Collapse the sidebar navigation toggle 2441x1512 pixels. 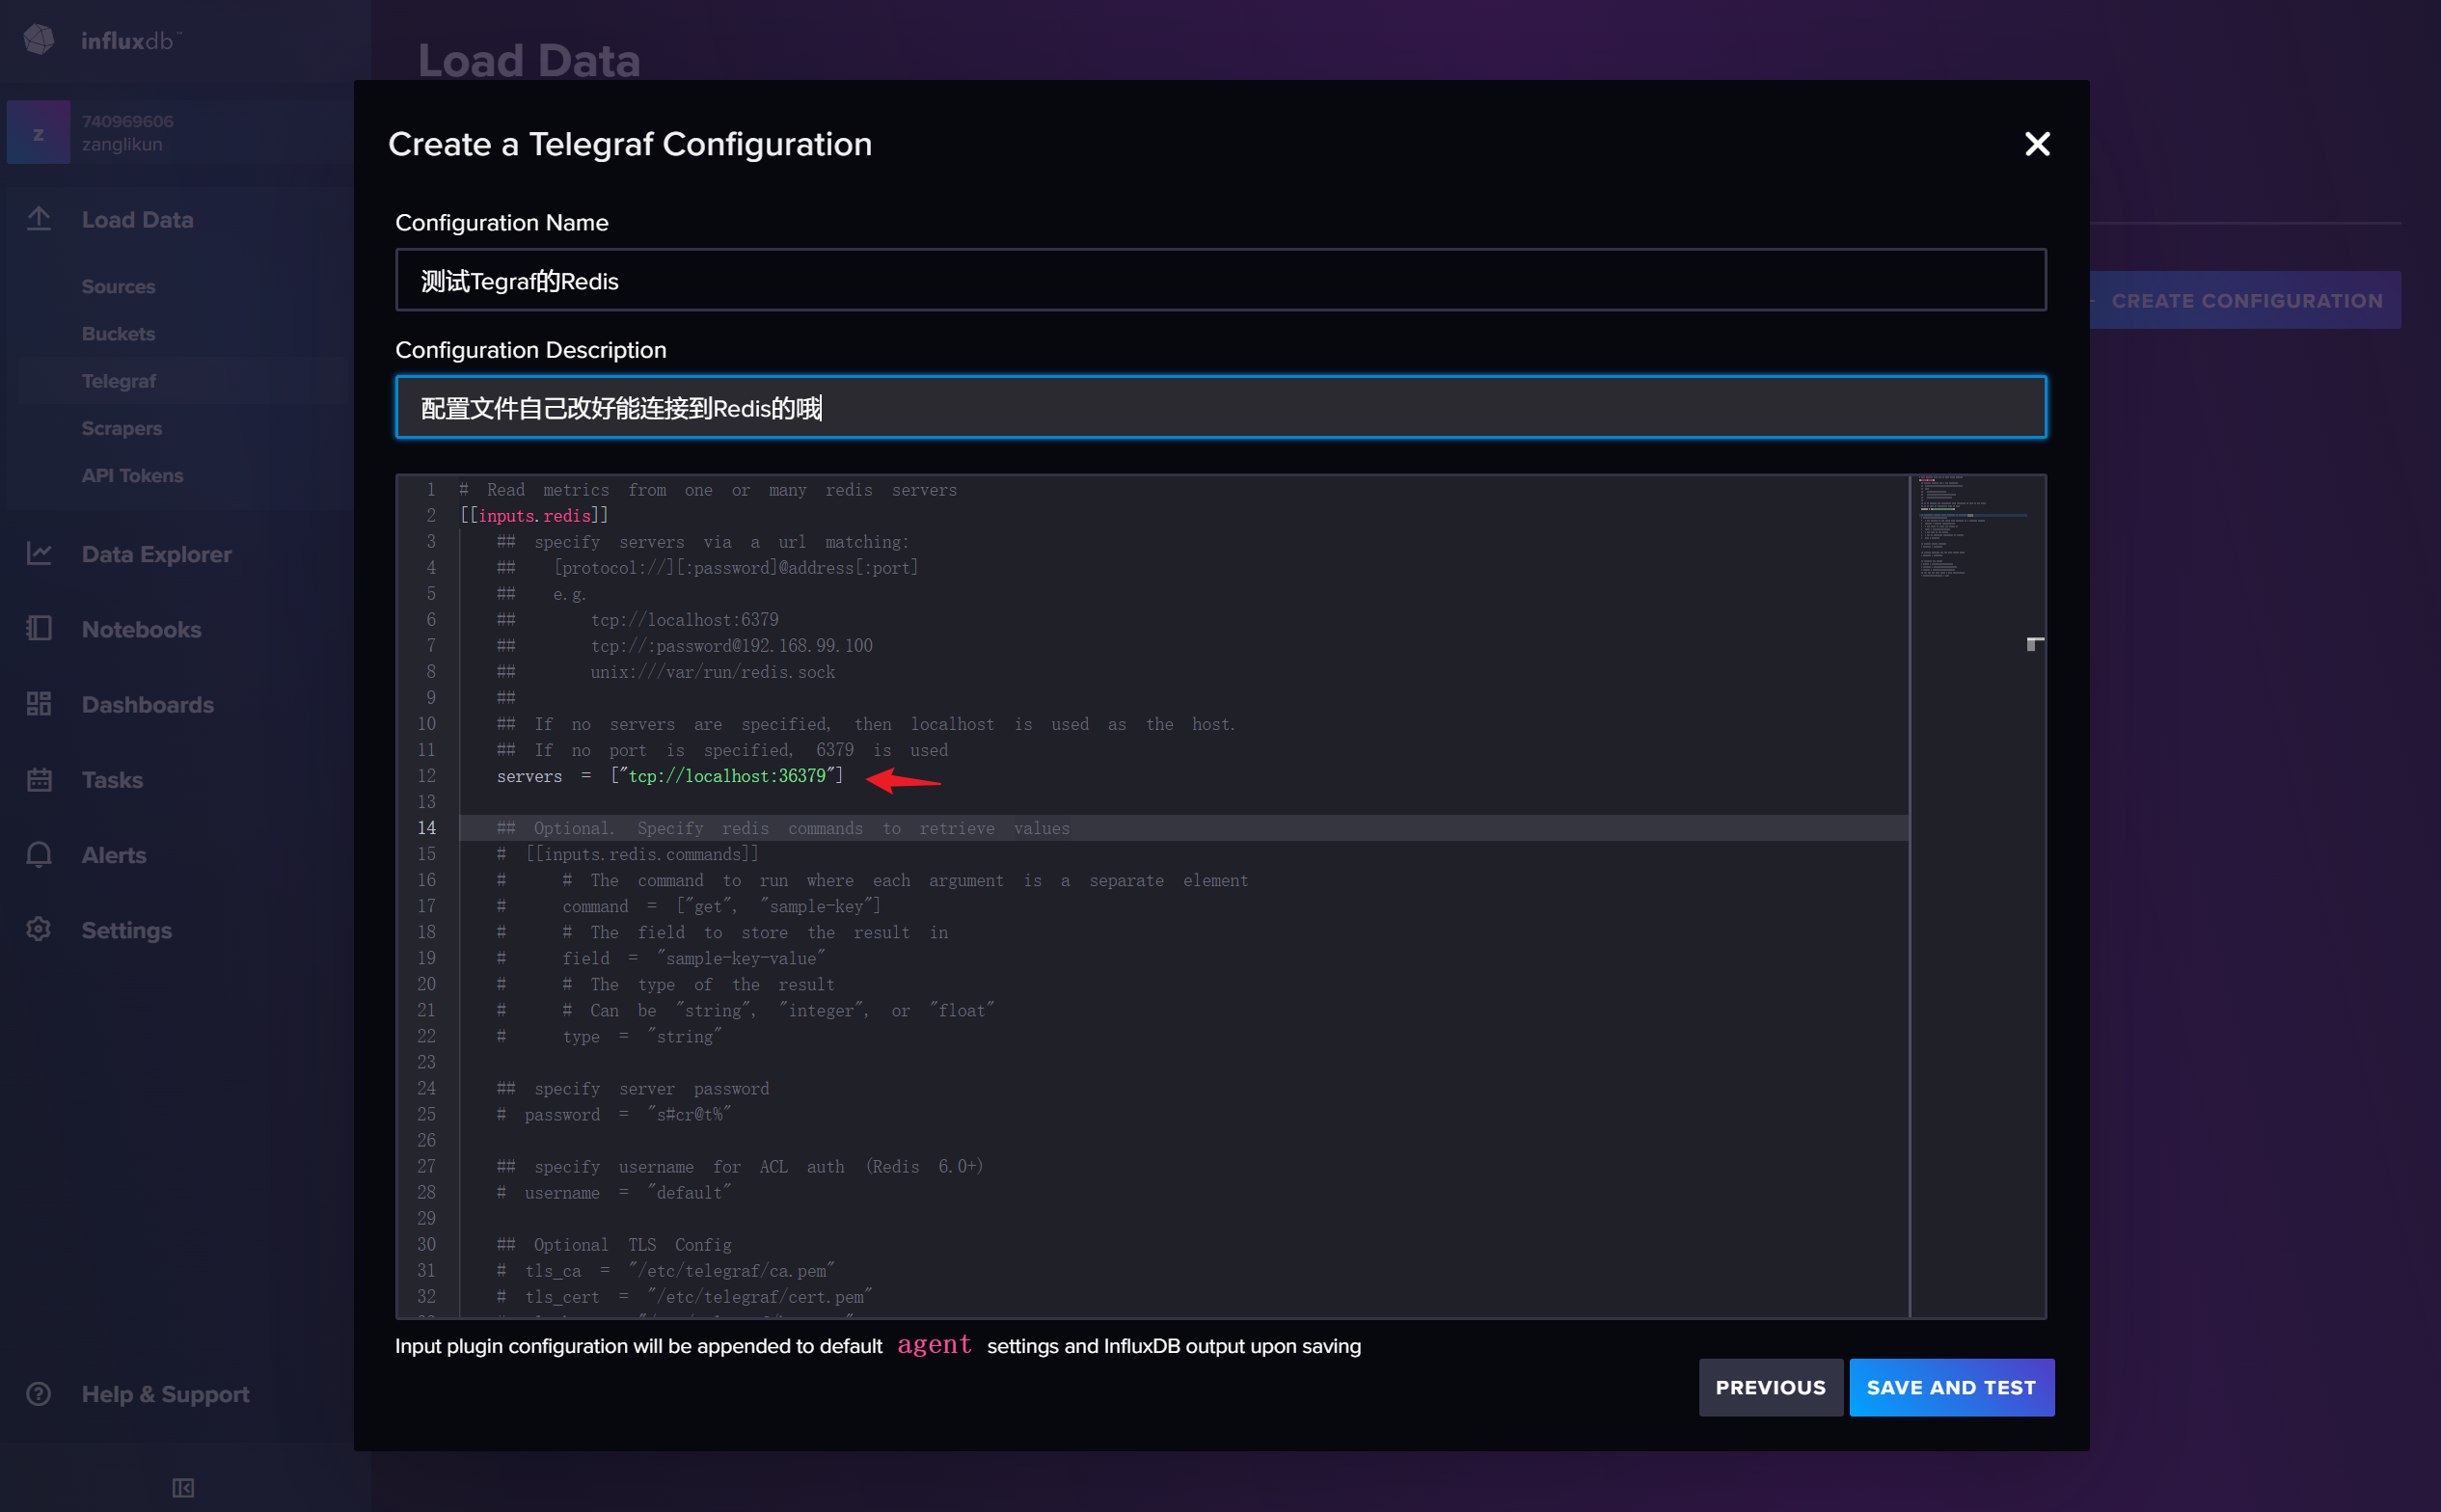click(x=183, y=1487)
